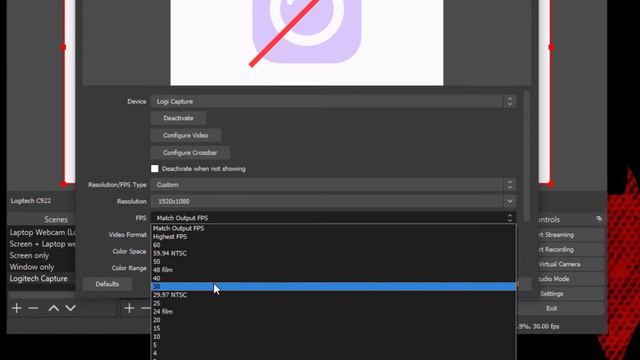Remove selected scene with minus icon
Screen dimensions: 640x360
(x=33, y=308)
